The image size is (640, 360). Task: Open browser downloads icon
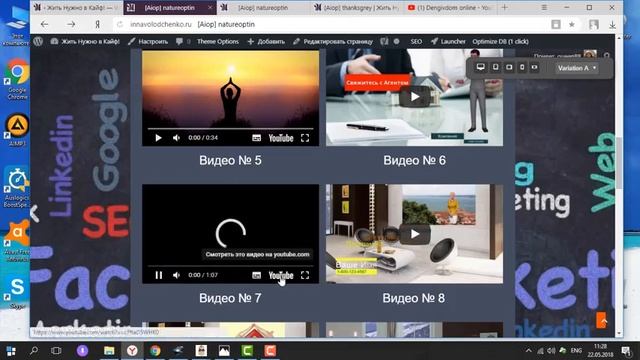(x=612, y=25)
